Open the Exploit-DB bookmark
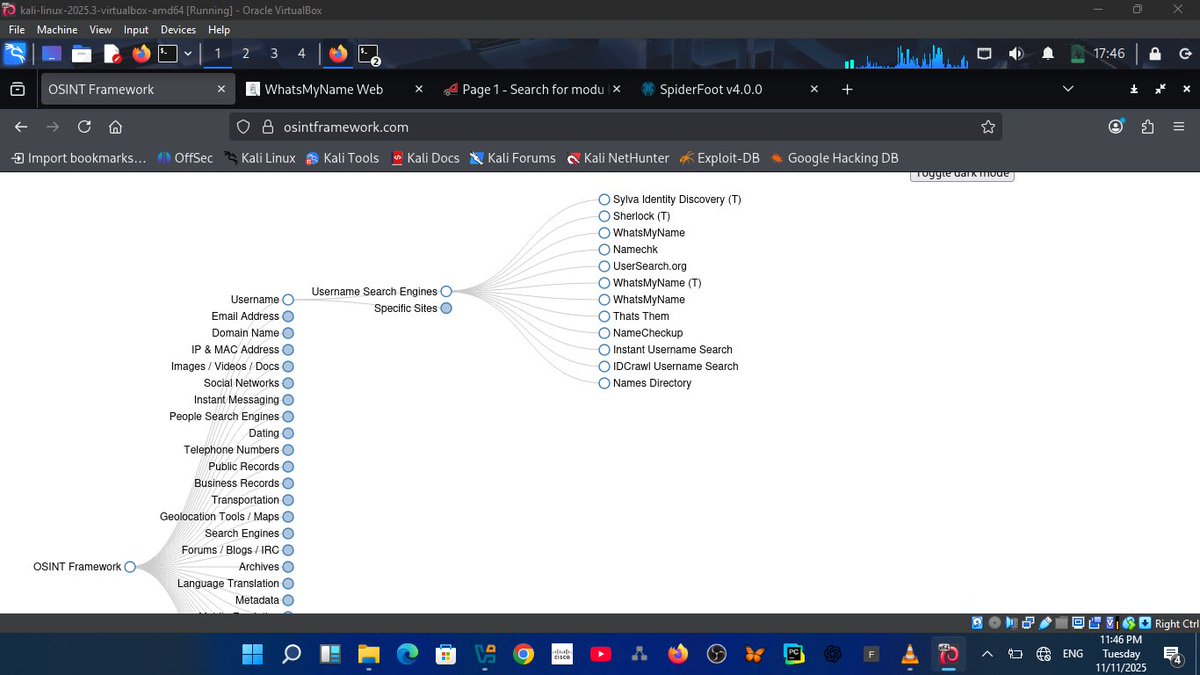 point(719,158)
